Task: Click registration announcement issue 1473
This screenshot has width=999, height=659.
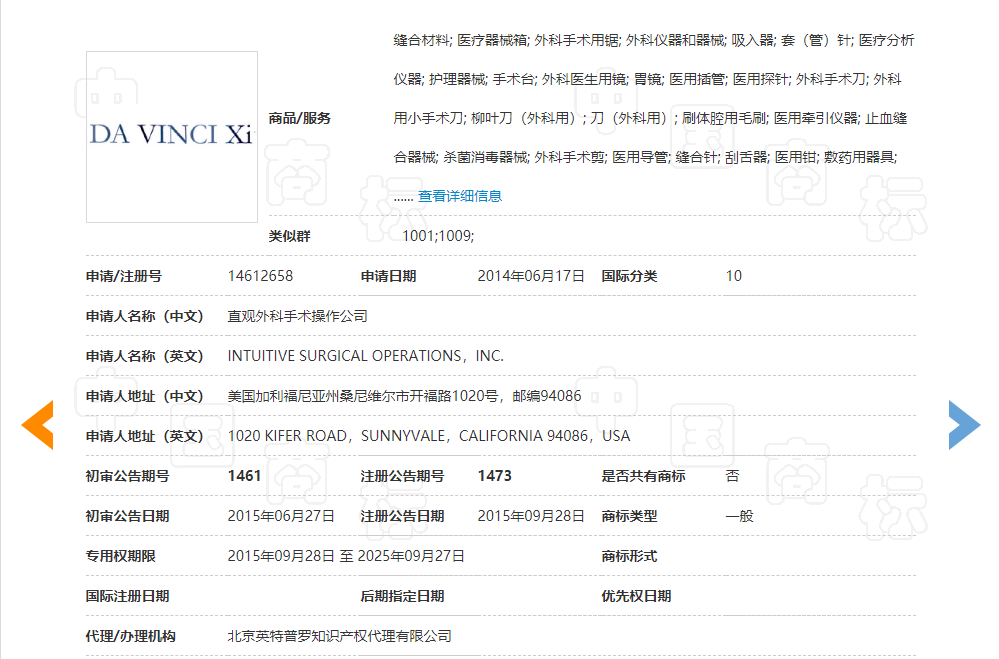Action: pyautogui.click(x=494, y=476)
